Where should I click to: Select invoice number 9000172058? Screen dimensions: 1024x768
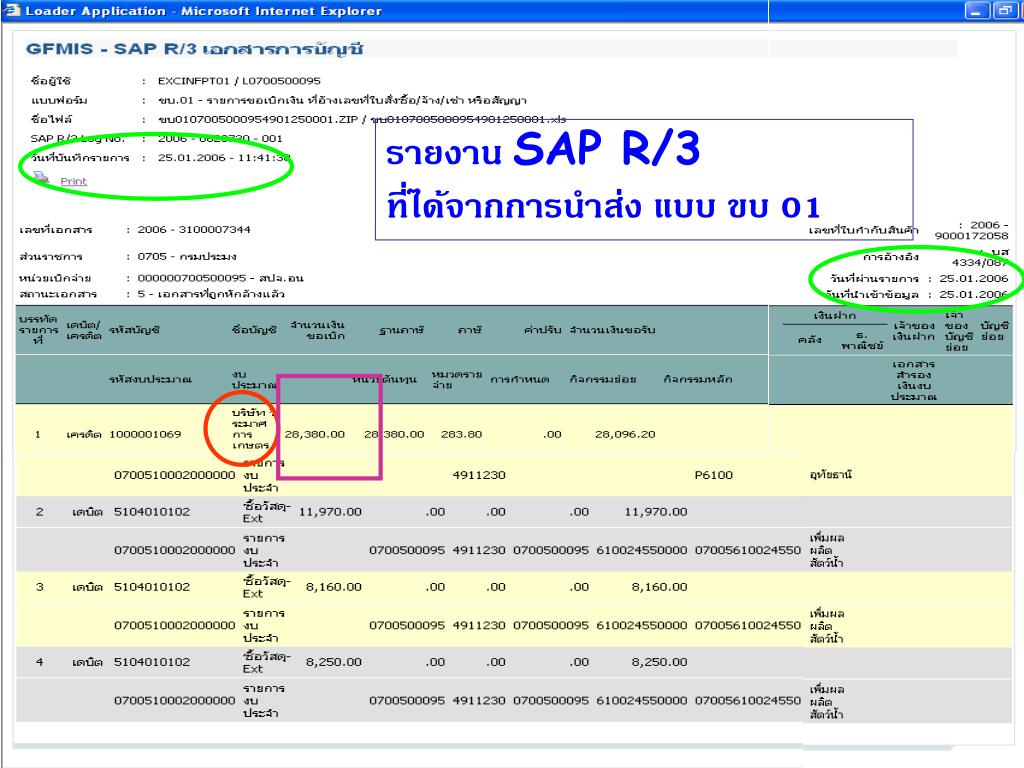[971, 236]
